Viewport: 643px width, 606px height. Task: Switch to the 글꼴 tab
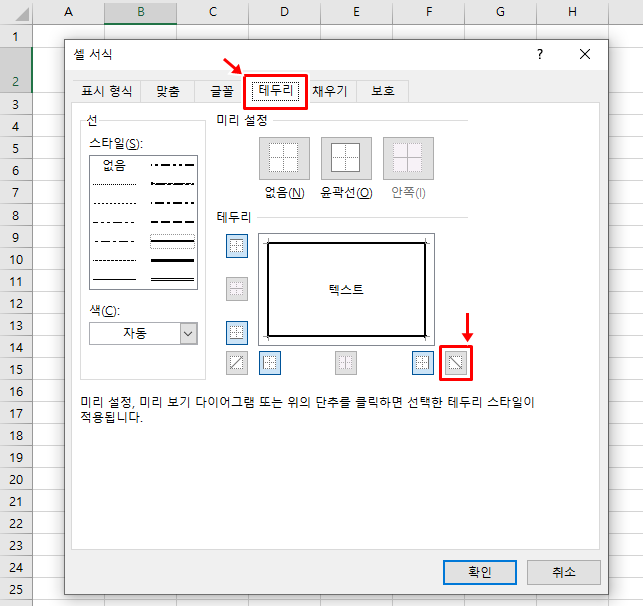coord(221,91)
